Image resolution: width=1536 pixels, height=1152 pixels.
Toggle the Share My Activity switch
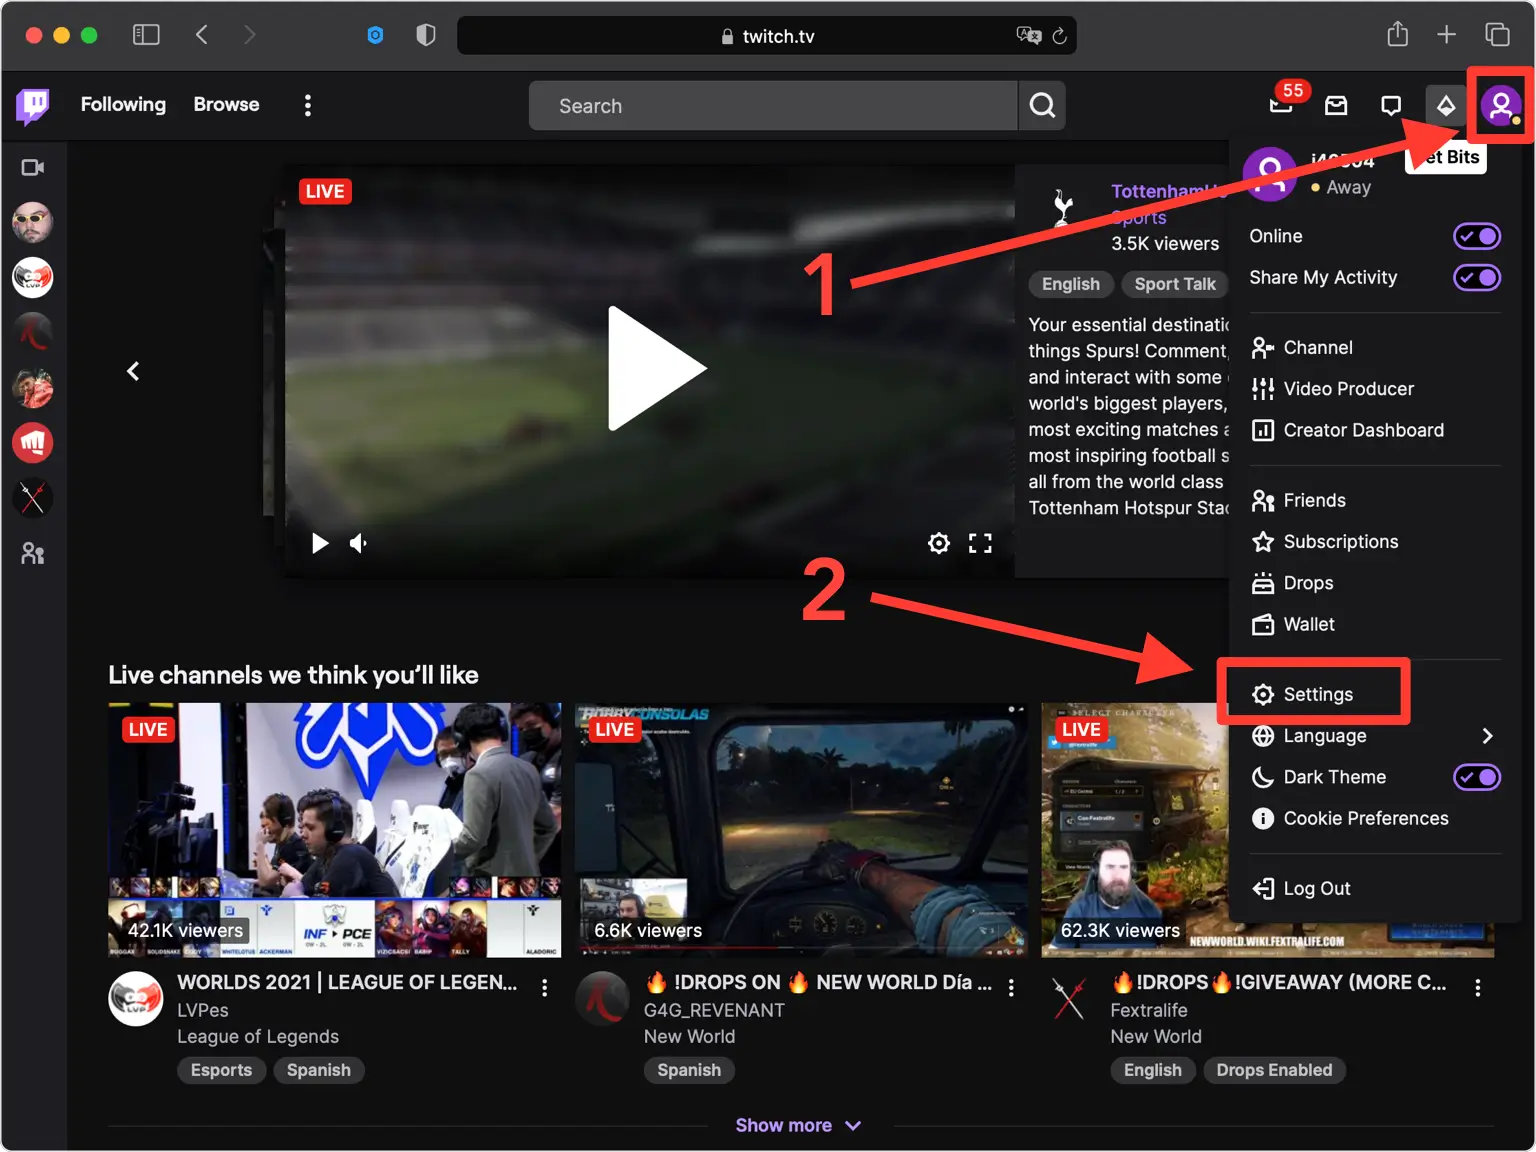(x=1476, y=277)
